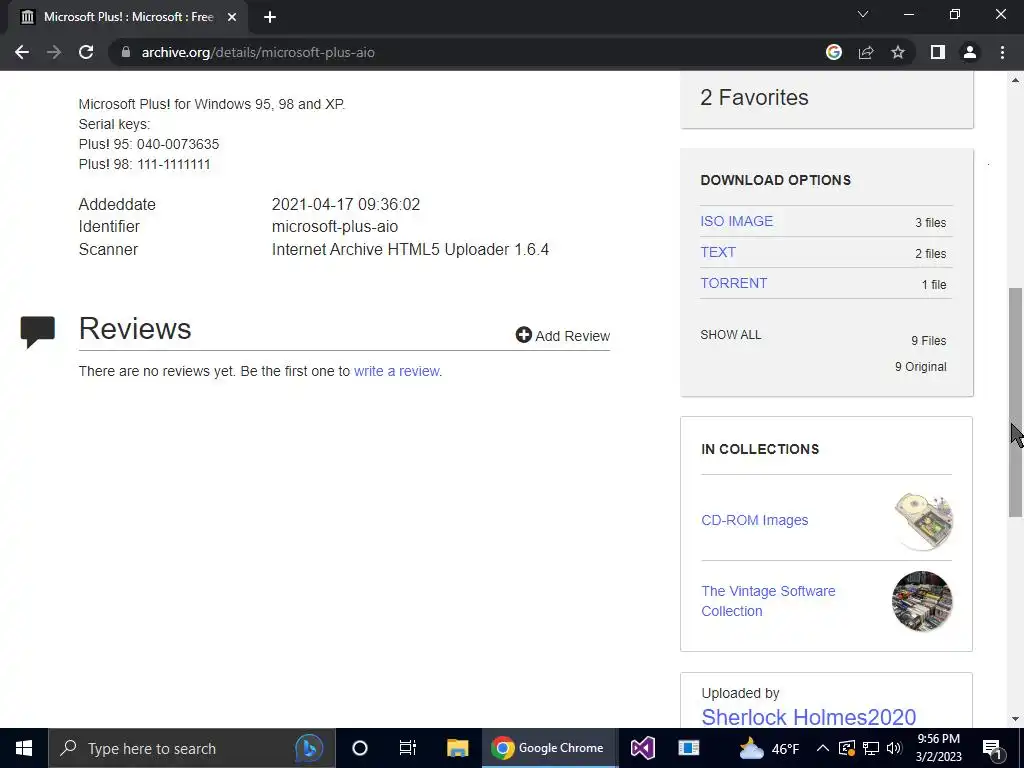Open the Chrome profile menu

click(x=970, y=52)
